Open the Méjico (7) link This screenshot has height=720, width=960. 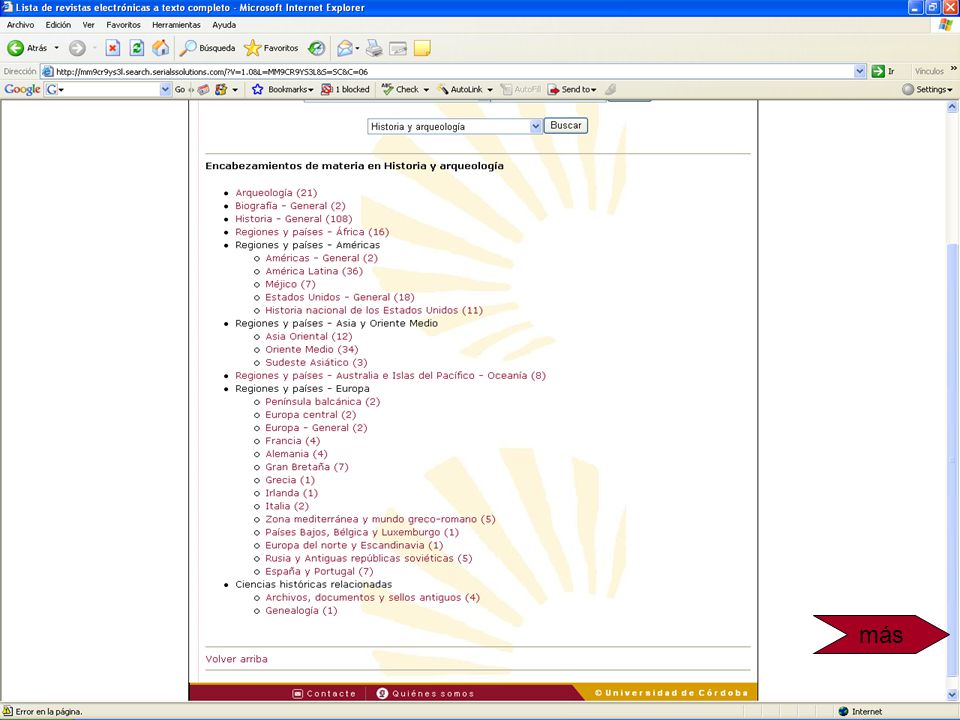pos(290,284)
